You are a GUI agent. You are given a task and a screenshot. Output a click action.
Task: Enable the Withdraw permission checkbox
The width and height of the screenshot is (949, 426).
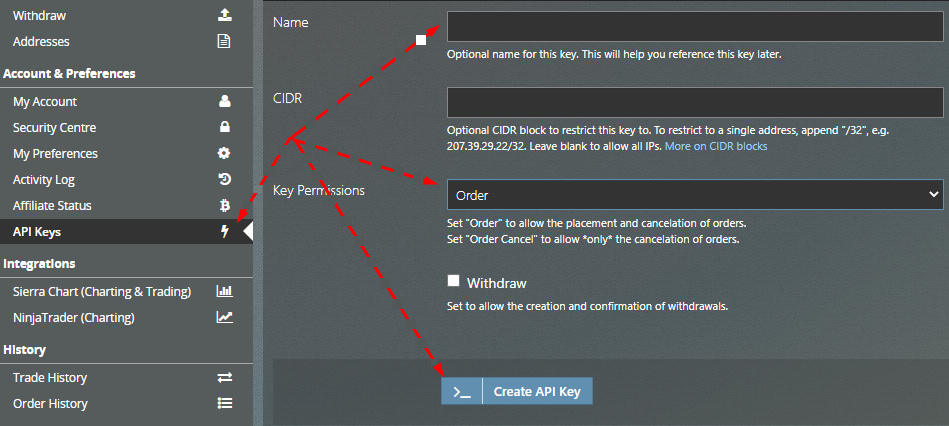pyautogui.click(x=454, y=282)
